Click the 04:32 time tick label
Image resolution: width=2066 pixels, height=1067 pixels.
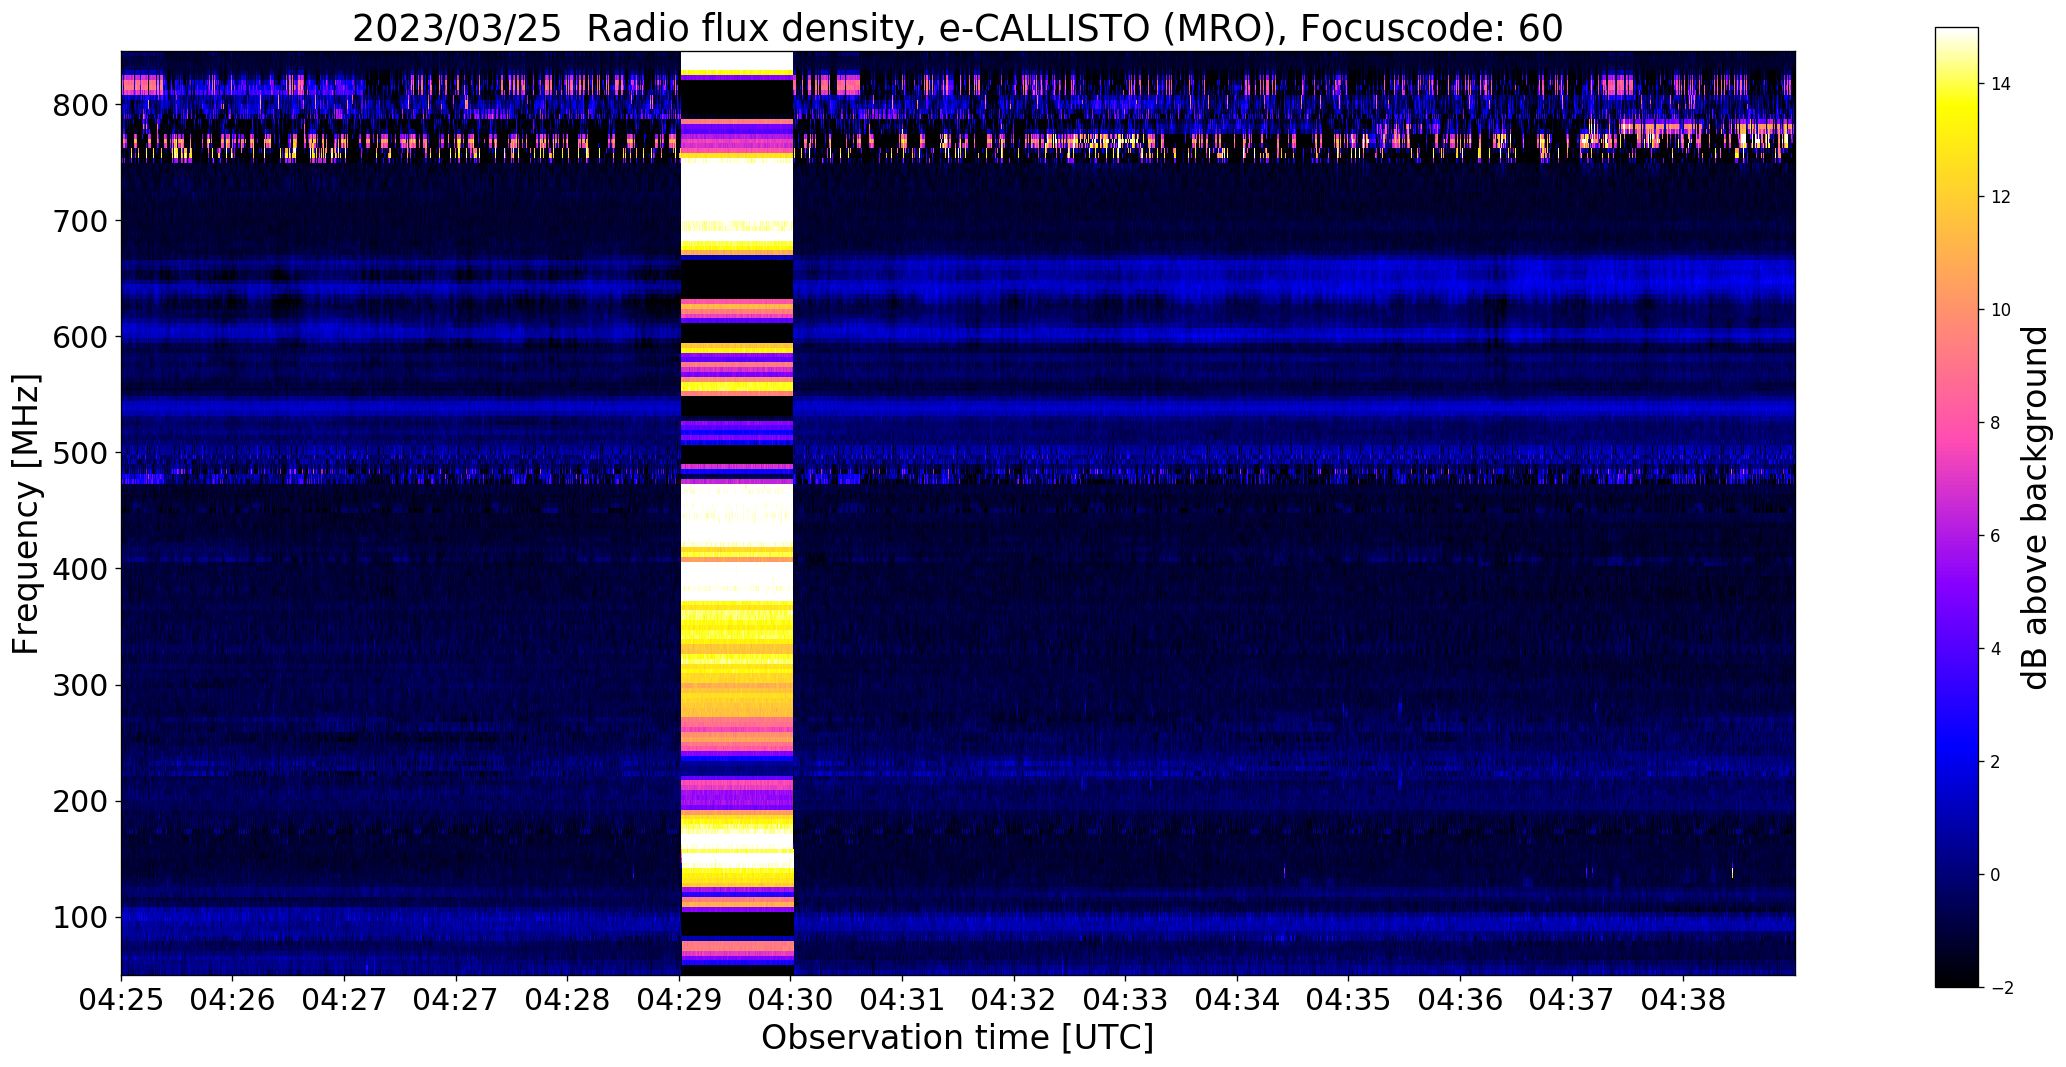(1014, 1000)
